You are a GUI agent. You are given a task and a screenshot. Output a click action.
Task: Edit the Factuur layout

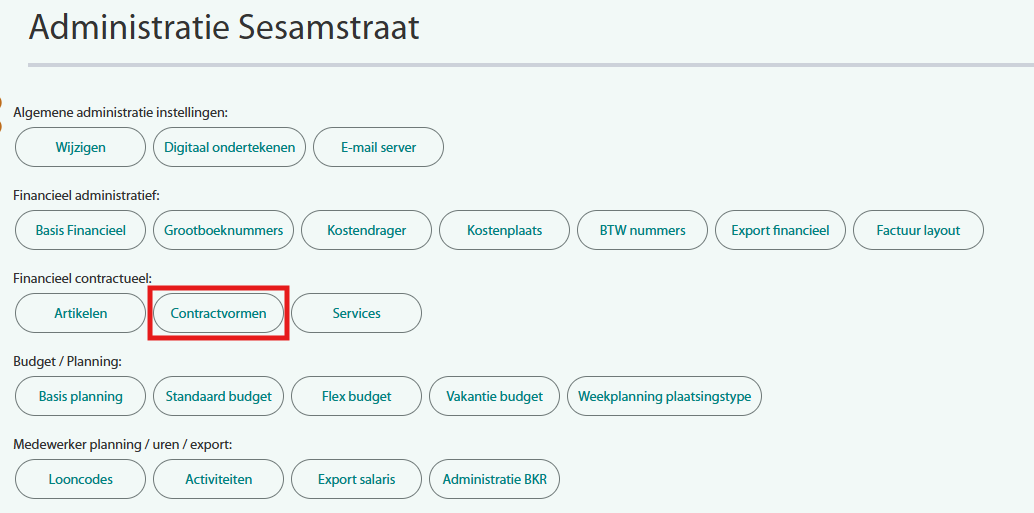point(918,230)
